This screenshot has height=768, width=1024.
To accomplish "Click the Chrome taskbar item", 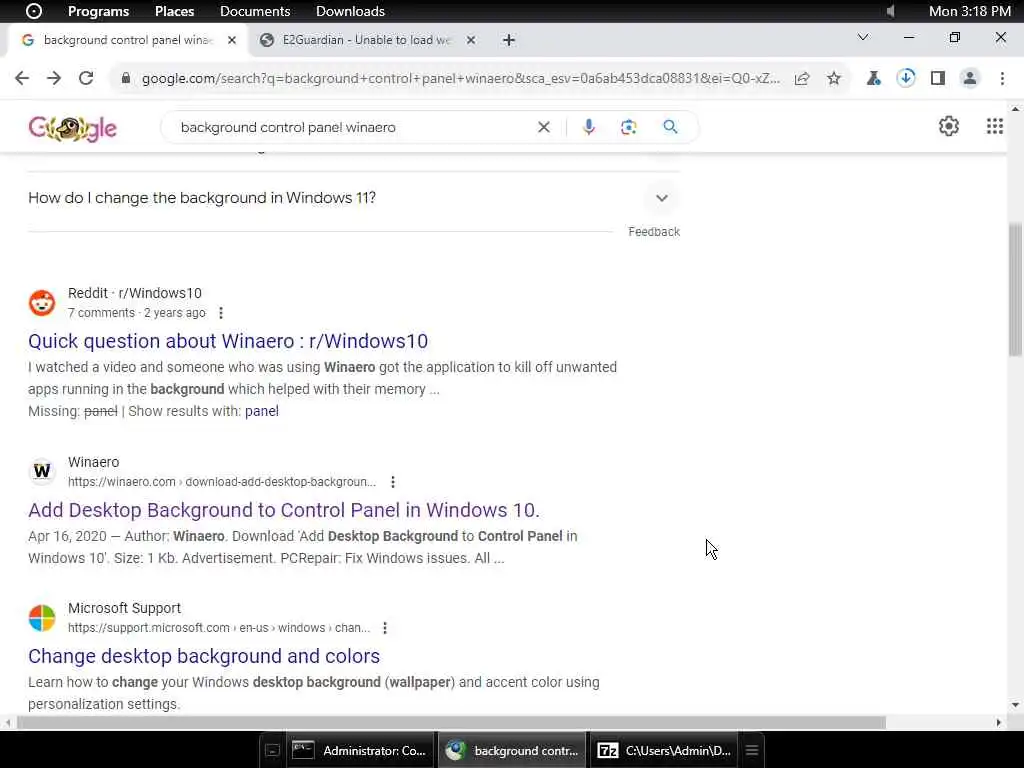I will (512, 750).
